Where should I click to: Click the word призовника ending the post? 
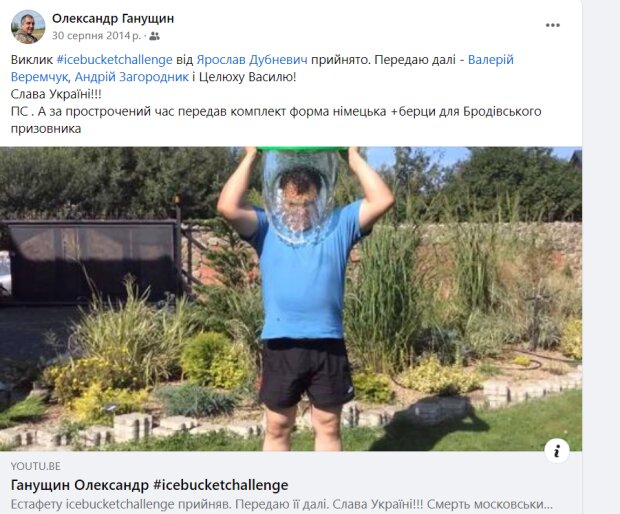pyautogui.click(x=46, y=129)
